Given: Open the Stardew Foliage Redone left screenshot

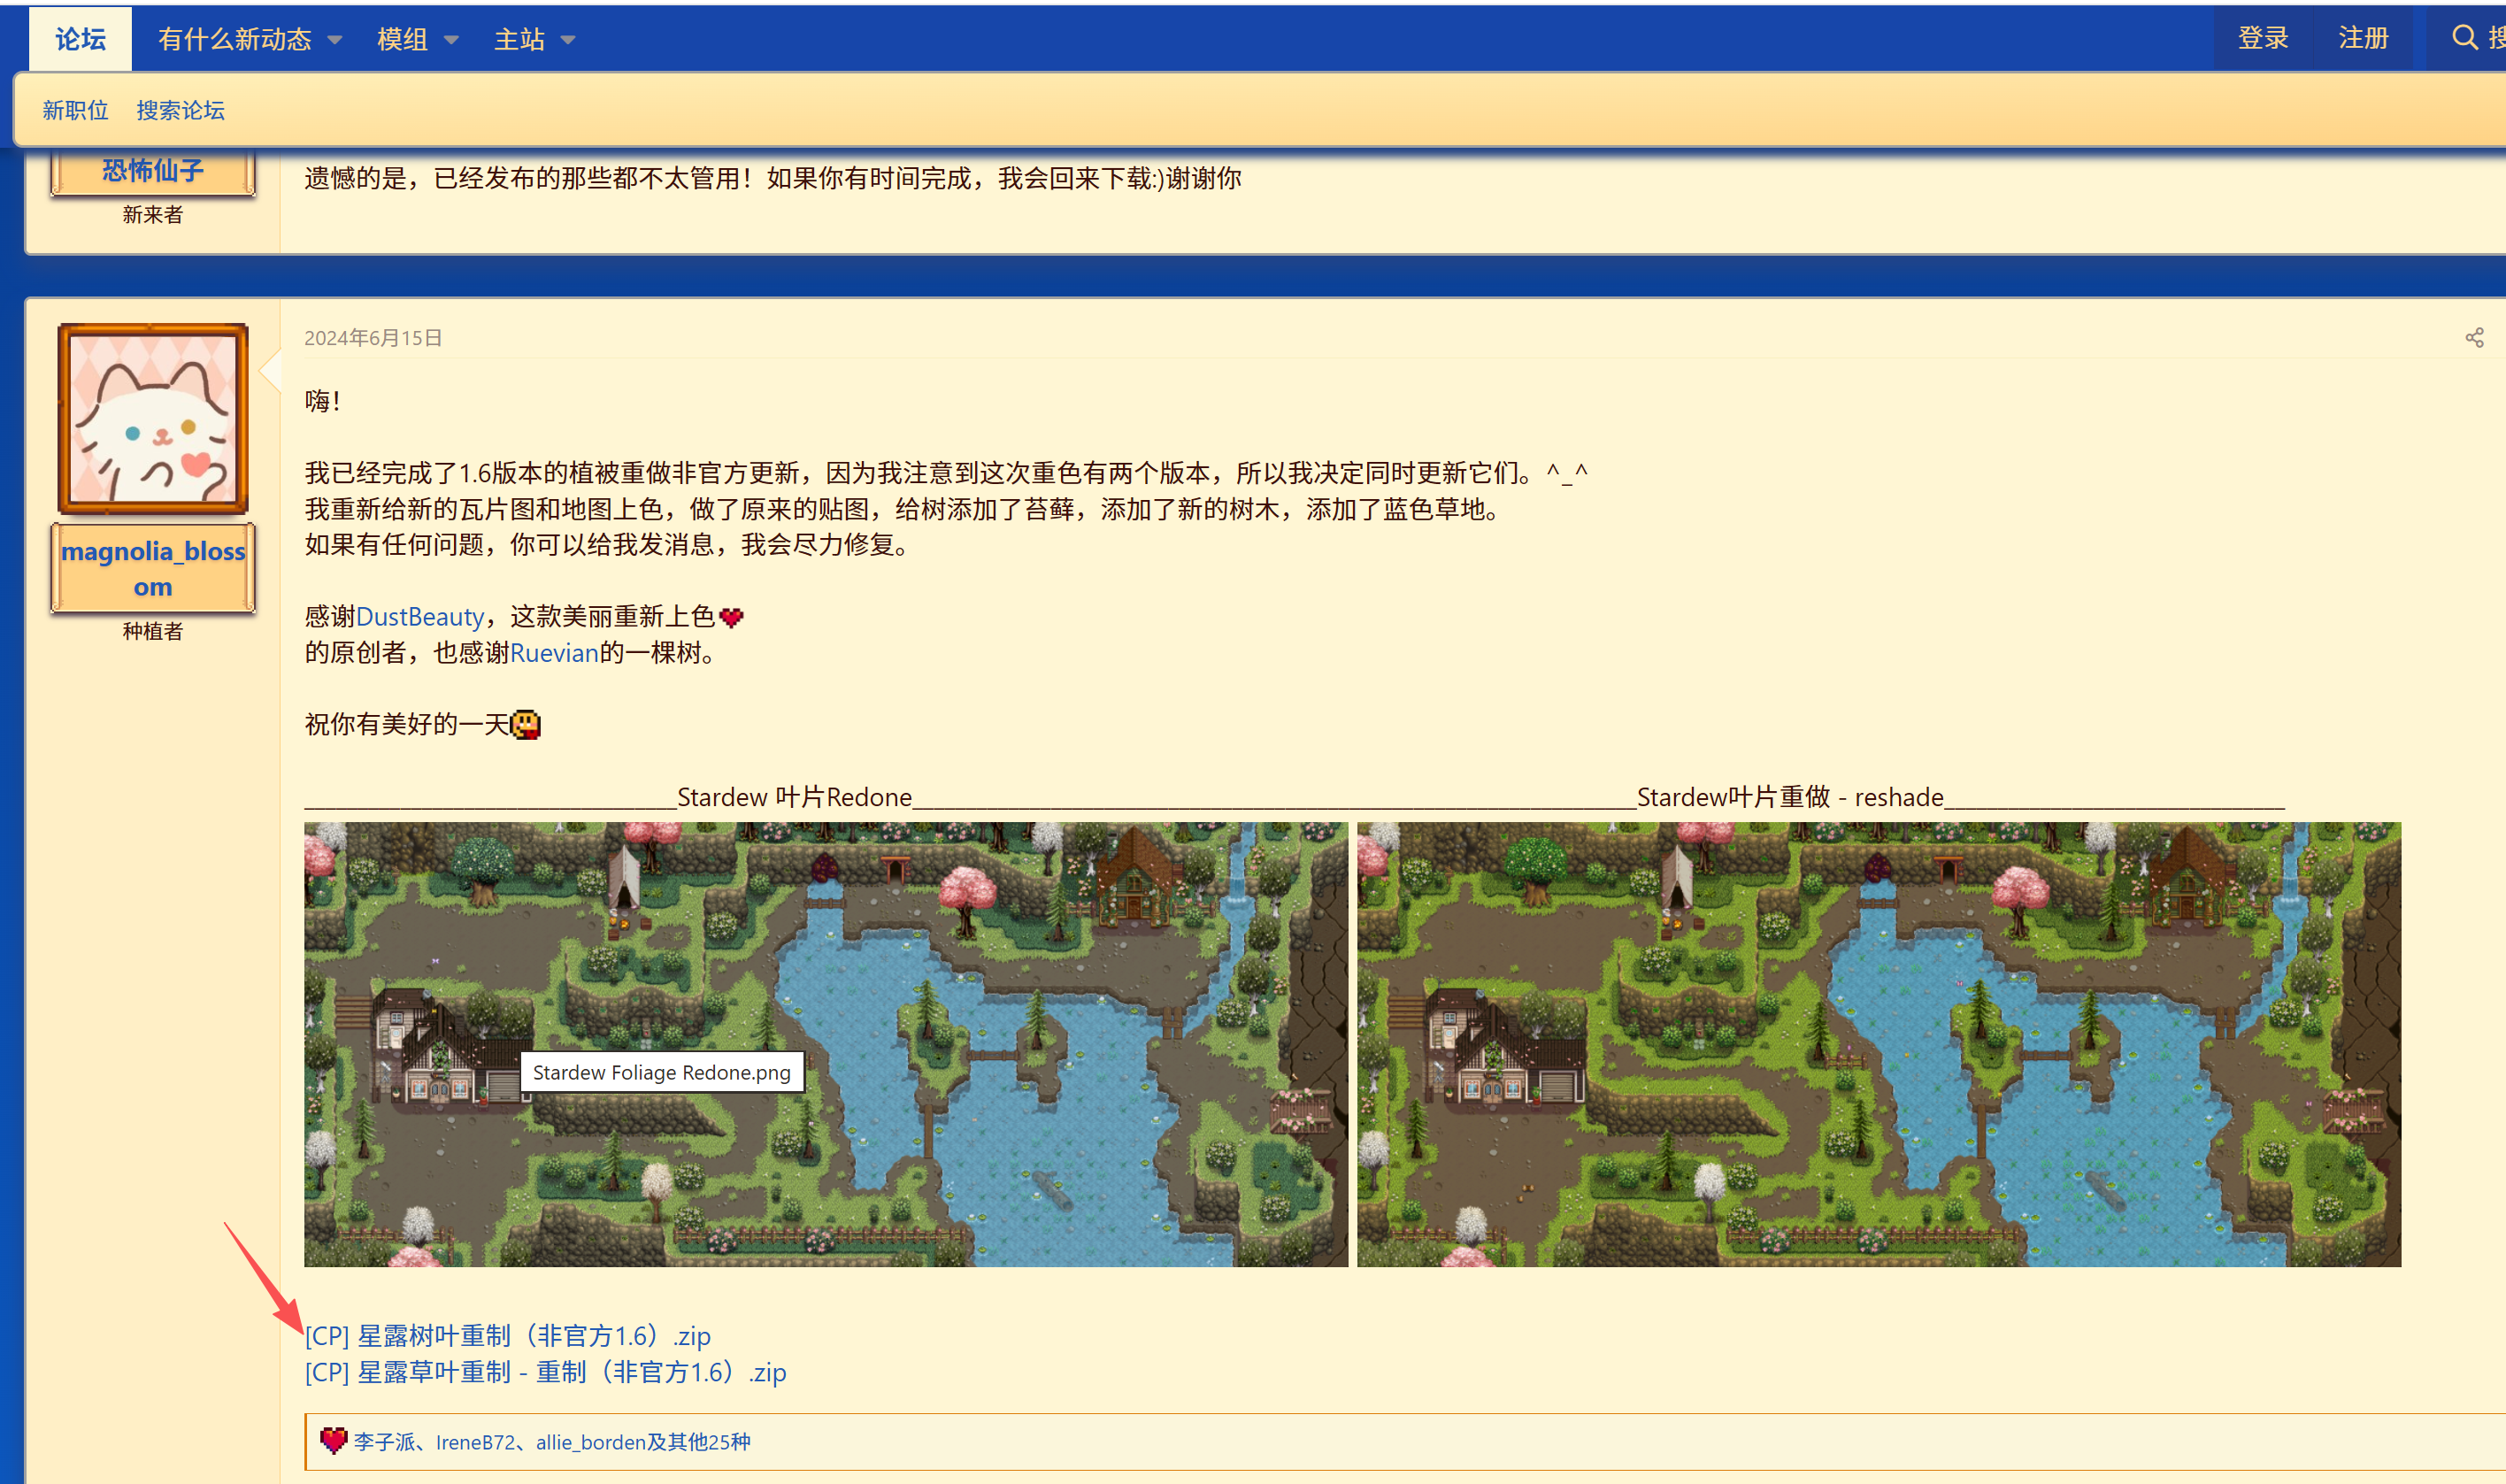Looking at the screenshot, I should point(826,1044).
